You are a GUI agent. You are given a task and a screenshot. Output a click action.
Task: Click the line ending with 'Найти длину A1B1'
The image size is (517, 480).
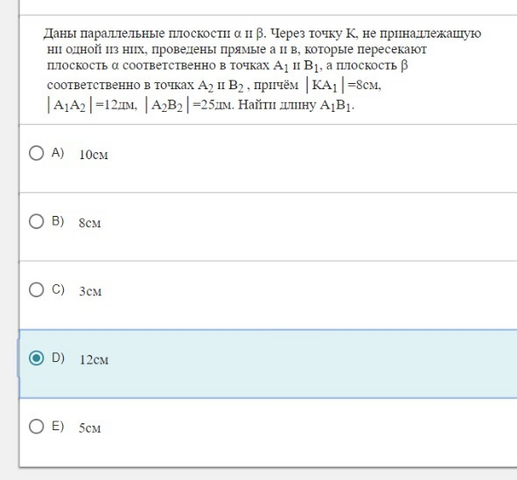[x=201, y=105]
